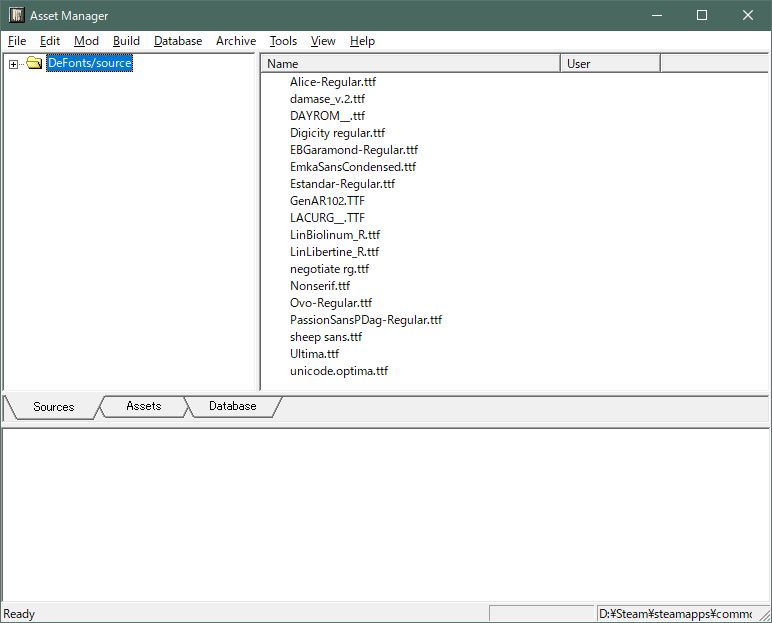The image size is (772, 623).
Task: Select Alice-Regular.ttf in the file list
Action: [332, 82]
